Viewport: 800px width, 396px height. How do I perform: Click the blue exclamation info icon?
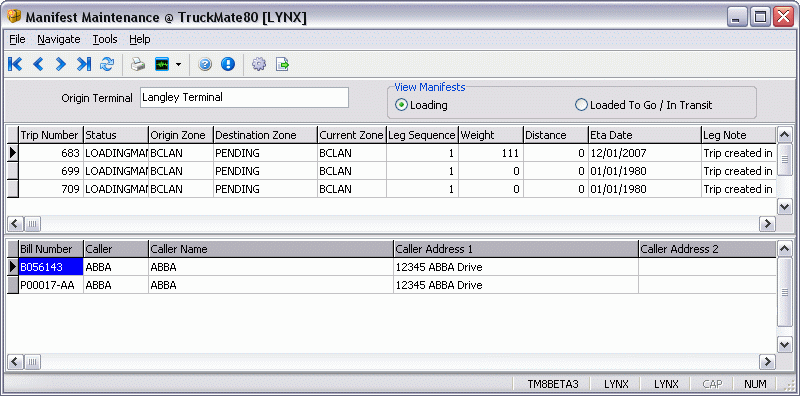[228, 64]
